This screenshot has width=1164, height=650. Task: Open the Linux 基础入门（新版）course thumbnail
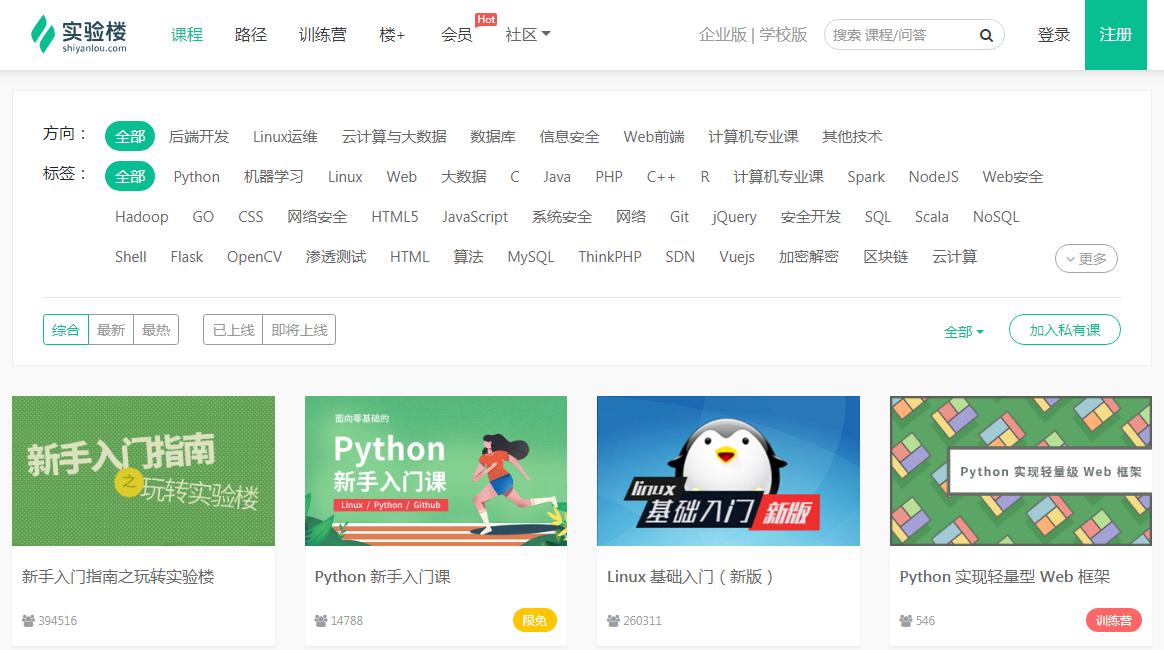(x=727, y=470)
